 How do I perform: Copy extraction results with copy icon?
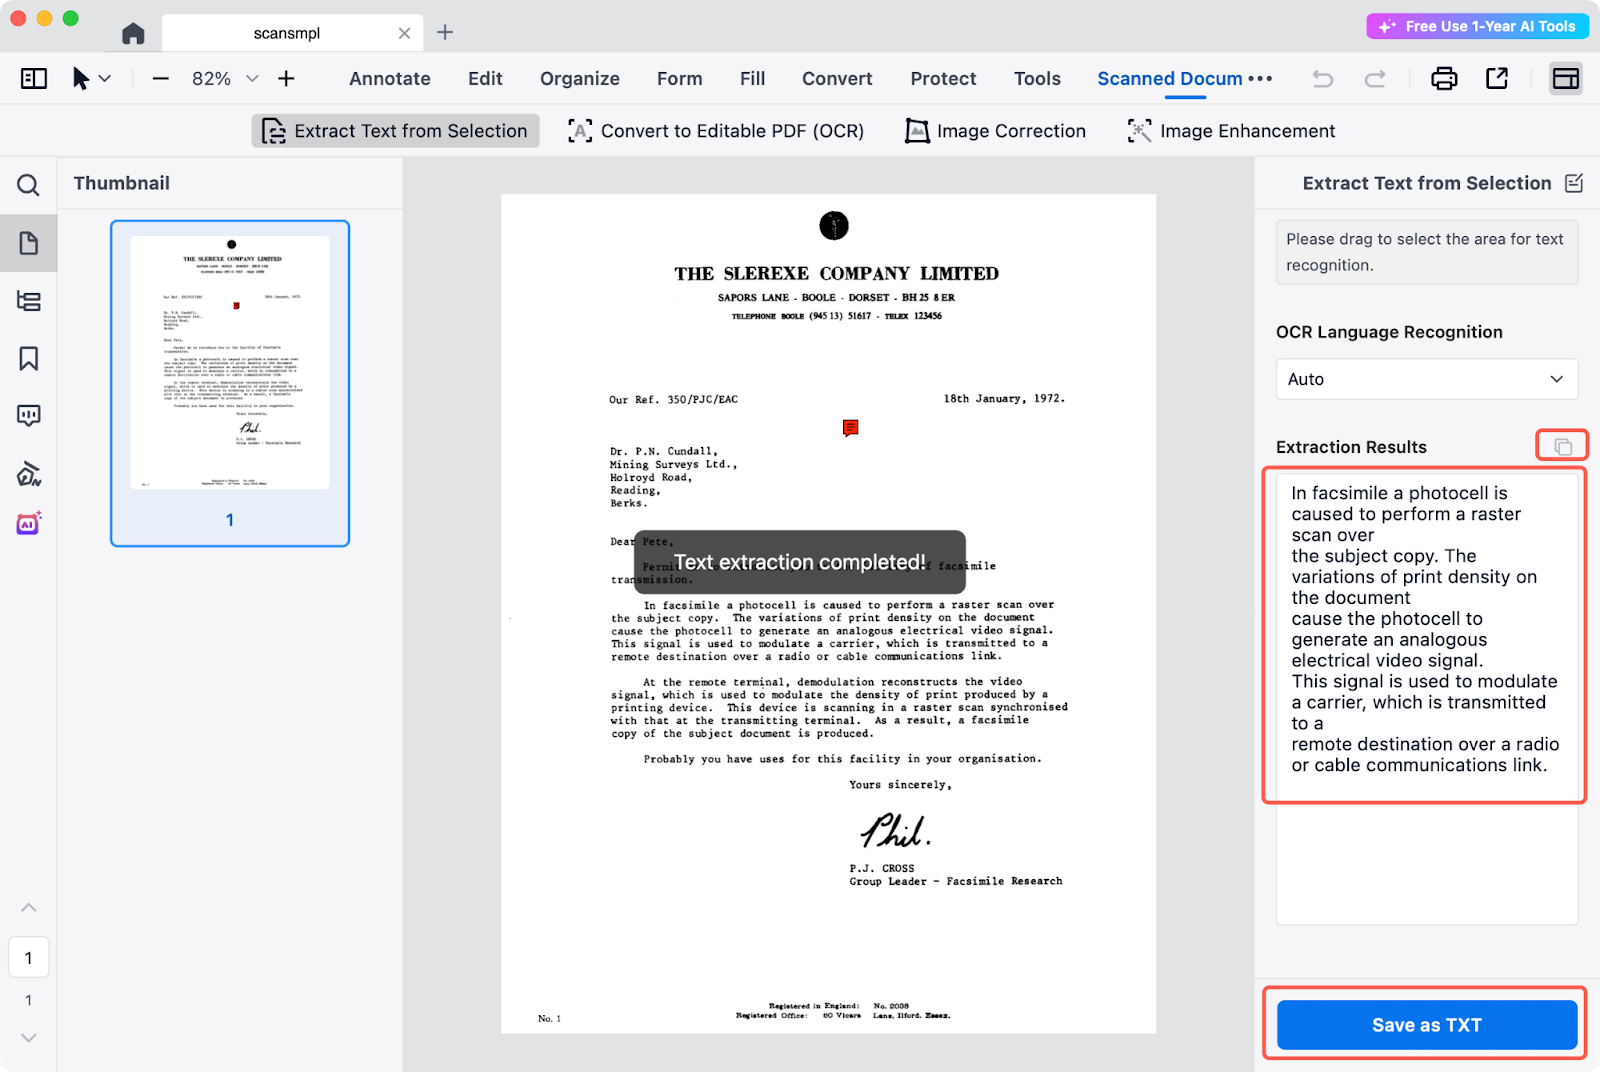pyautogui.click(x=1562, y=446)
